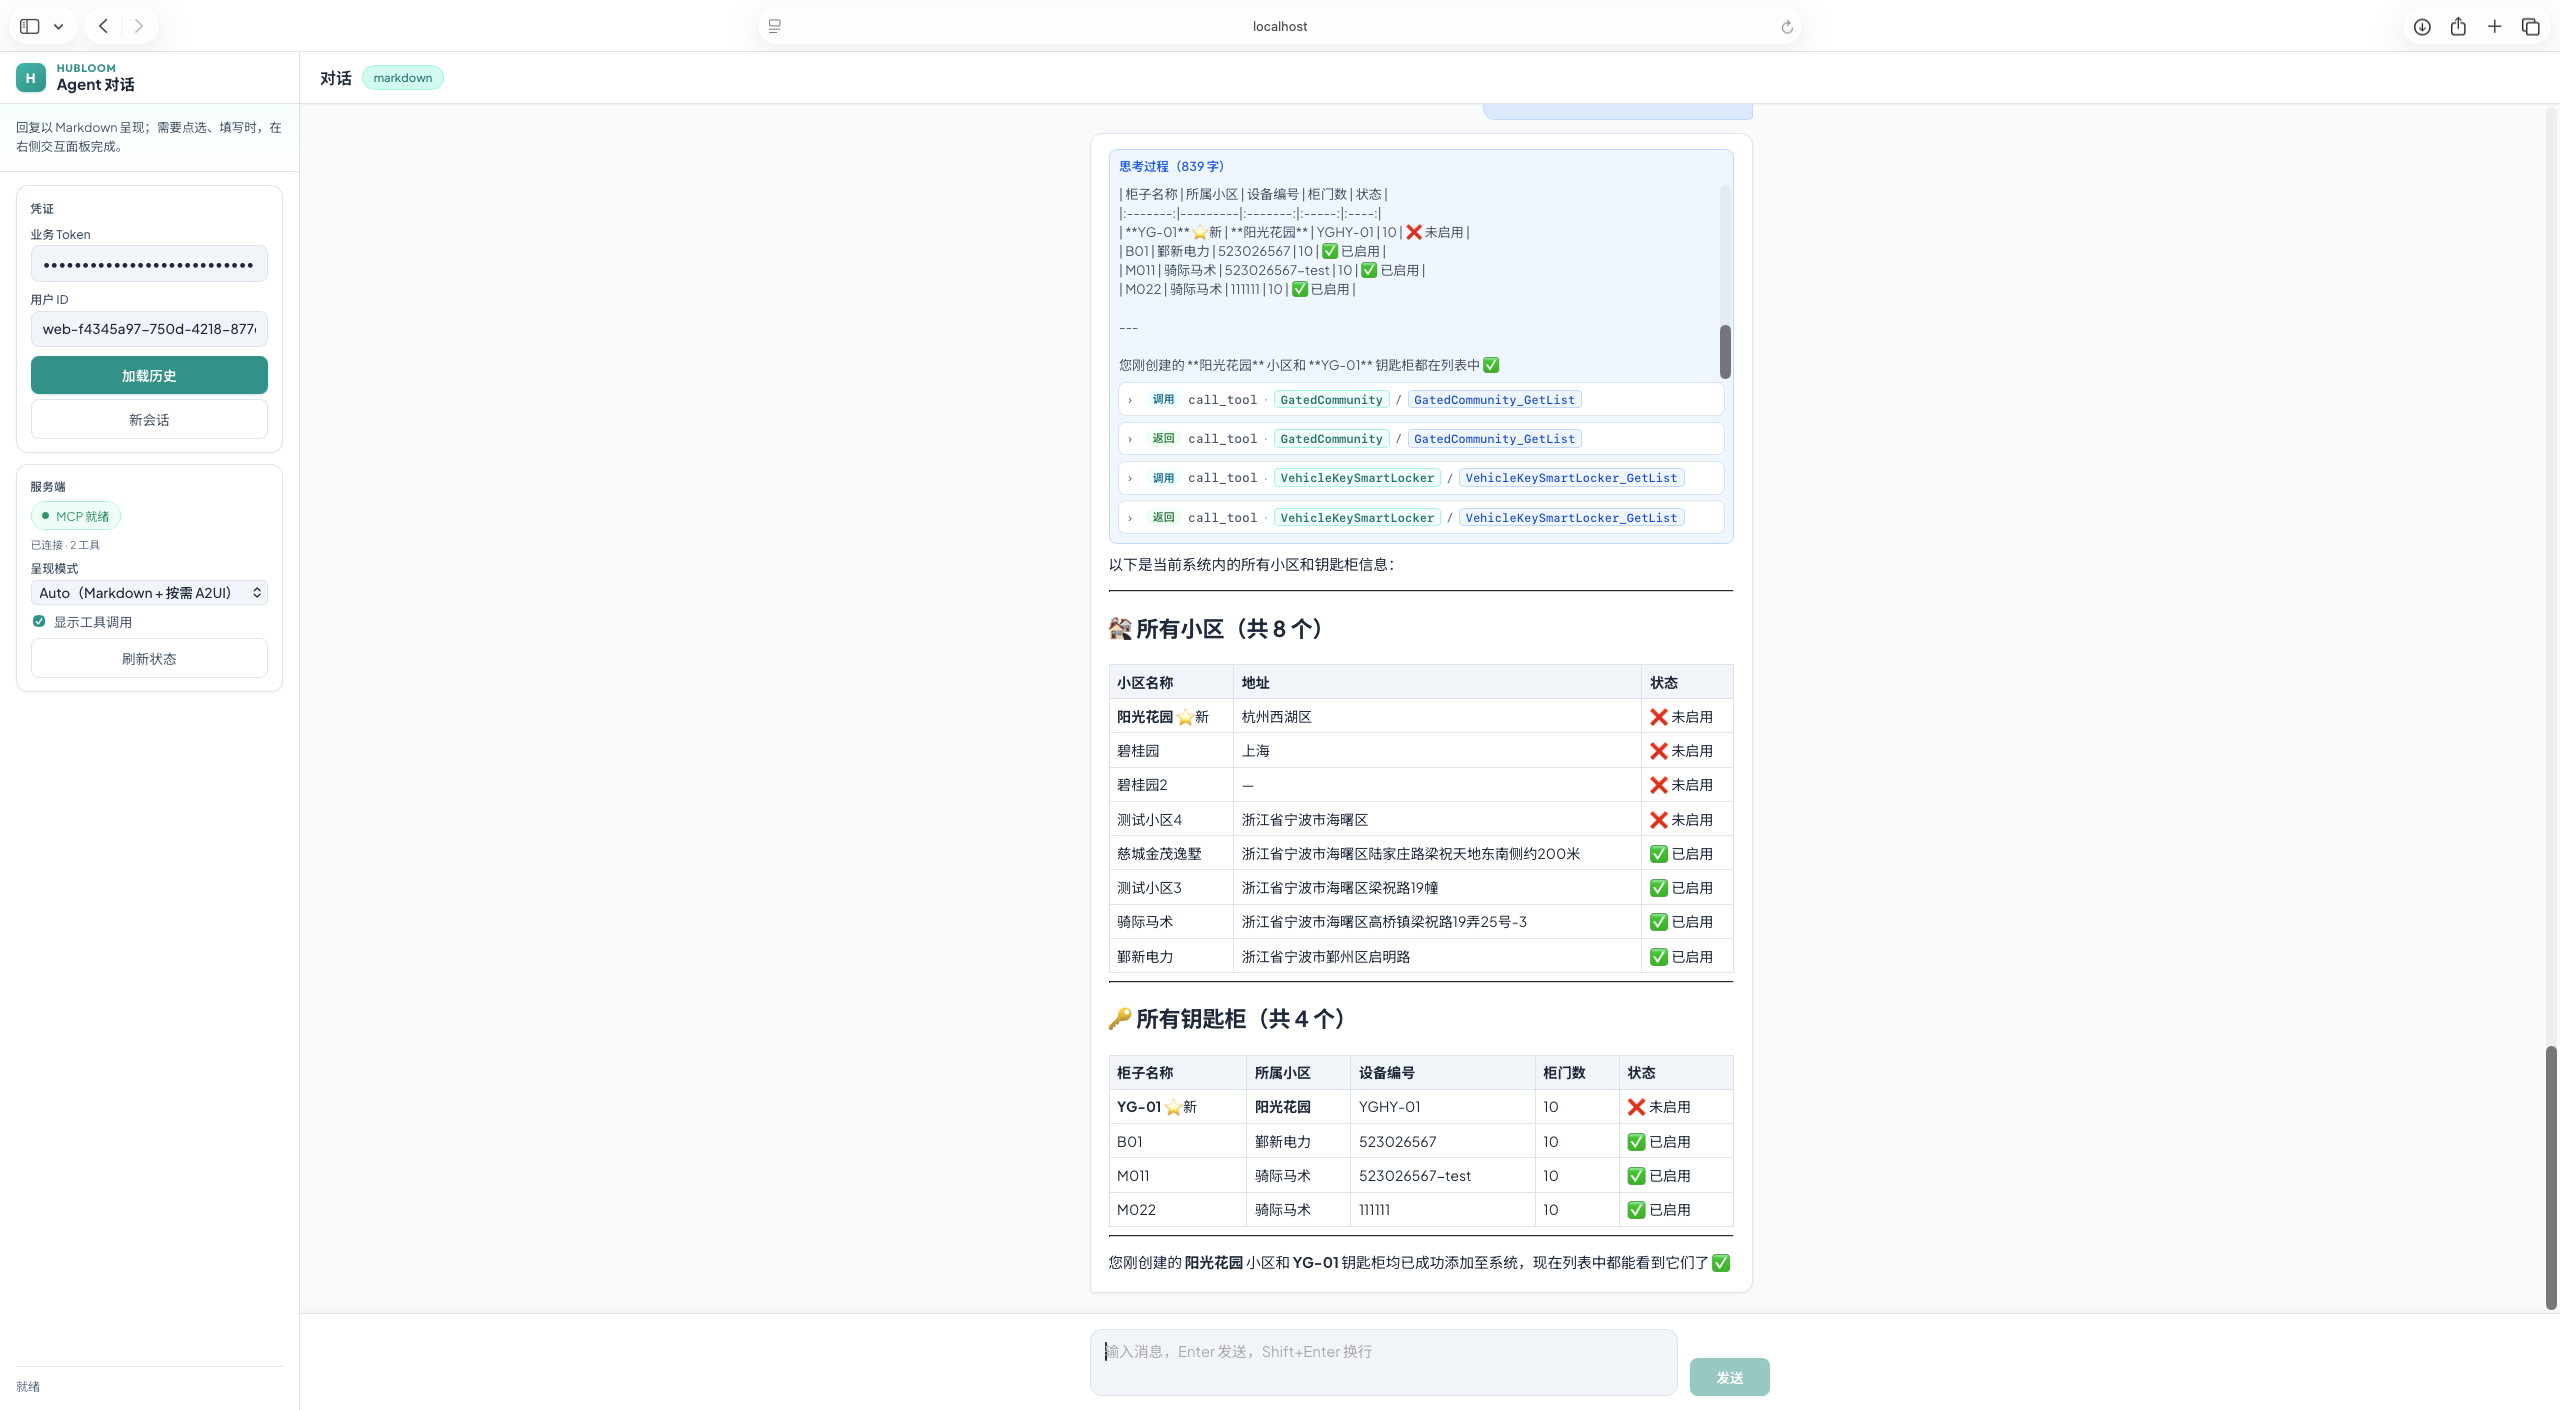Send the message with 发送
The image size is (2560, 1410).
(x=1729, y=1377)
